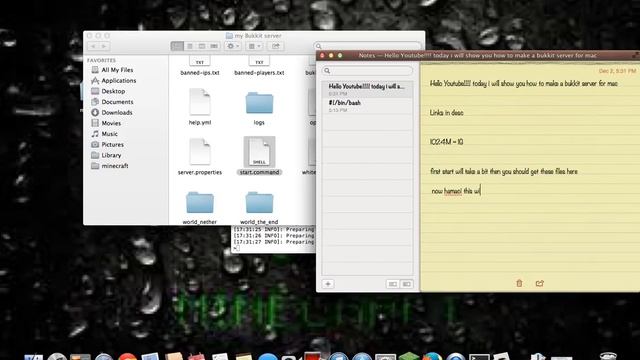640x360 pixels.
Task: Select the server.properties file icon
Action: click(x=200, y=152)
